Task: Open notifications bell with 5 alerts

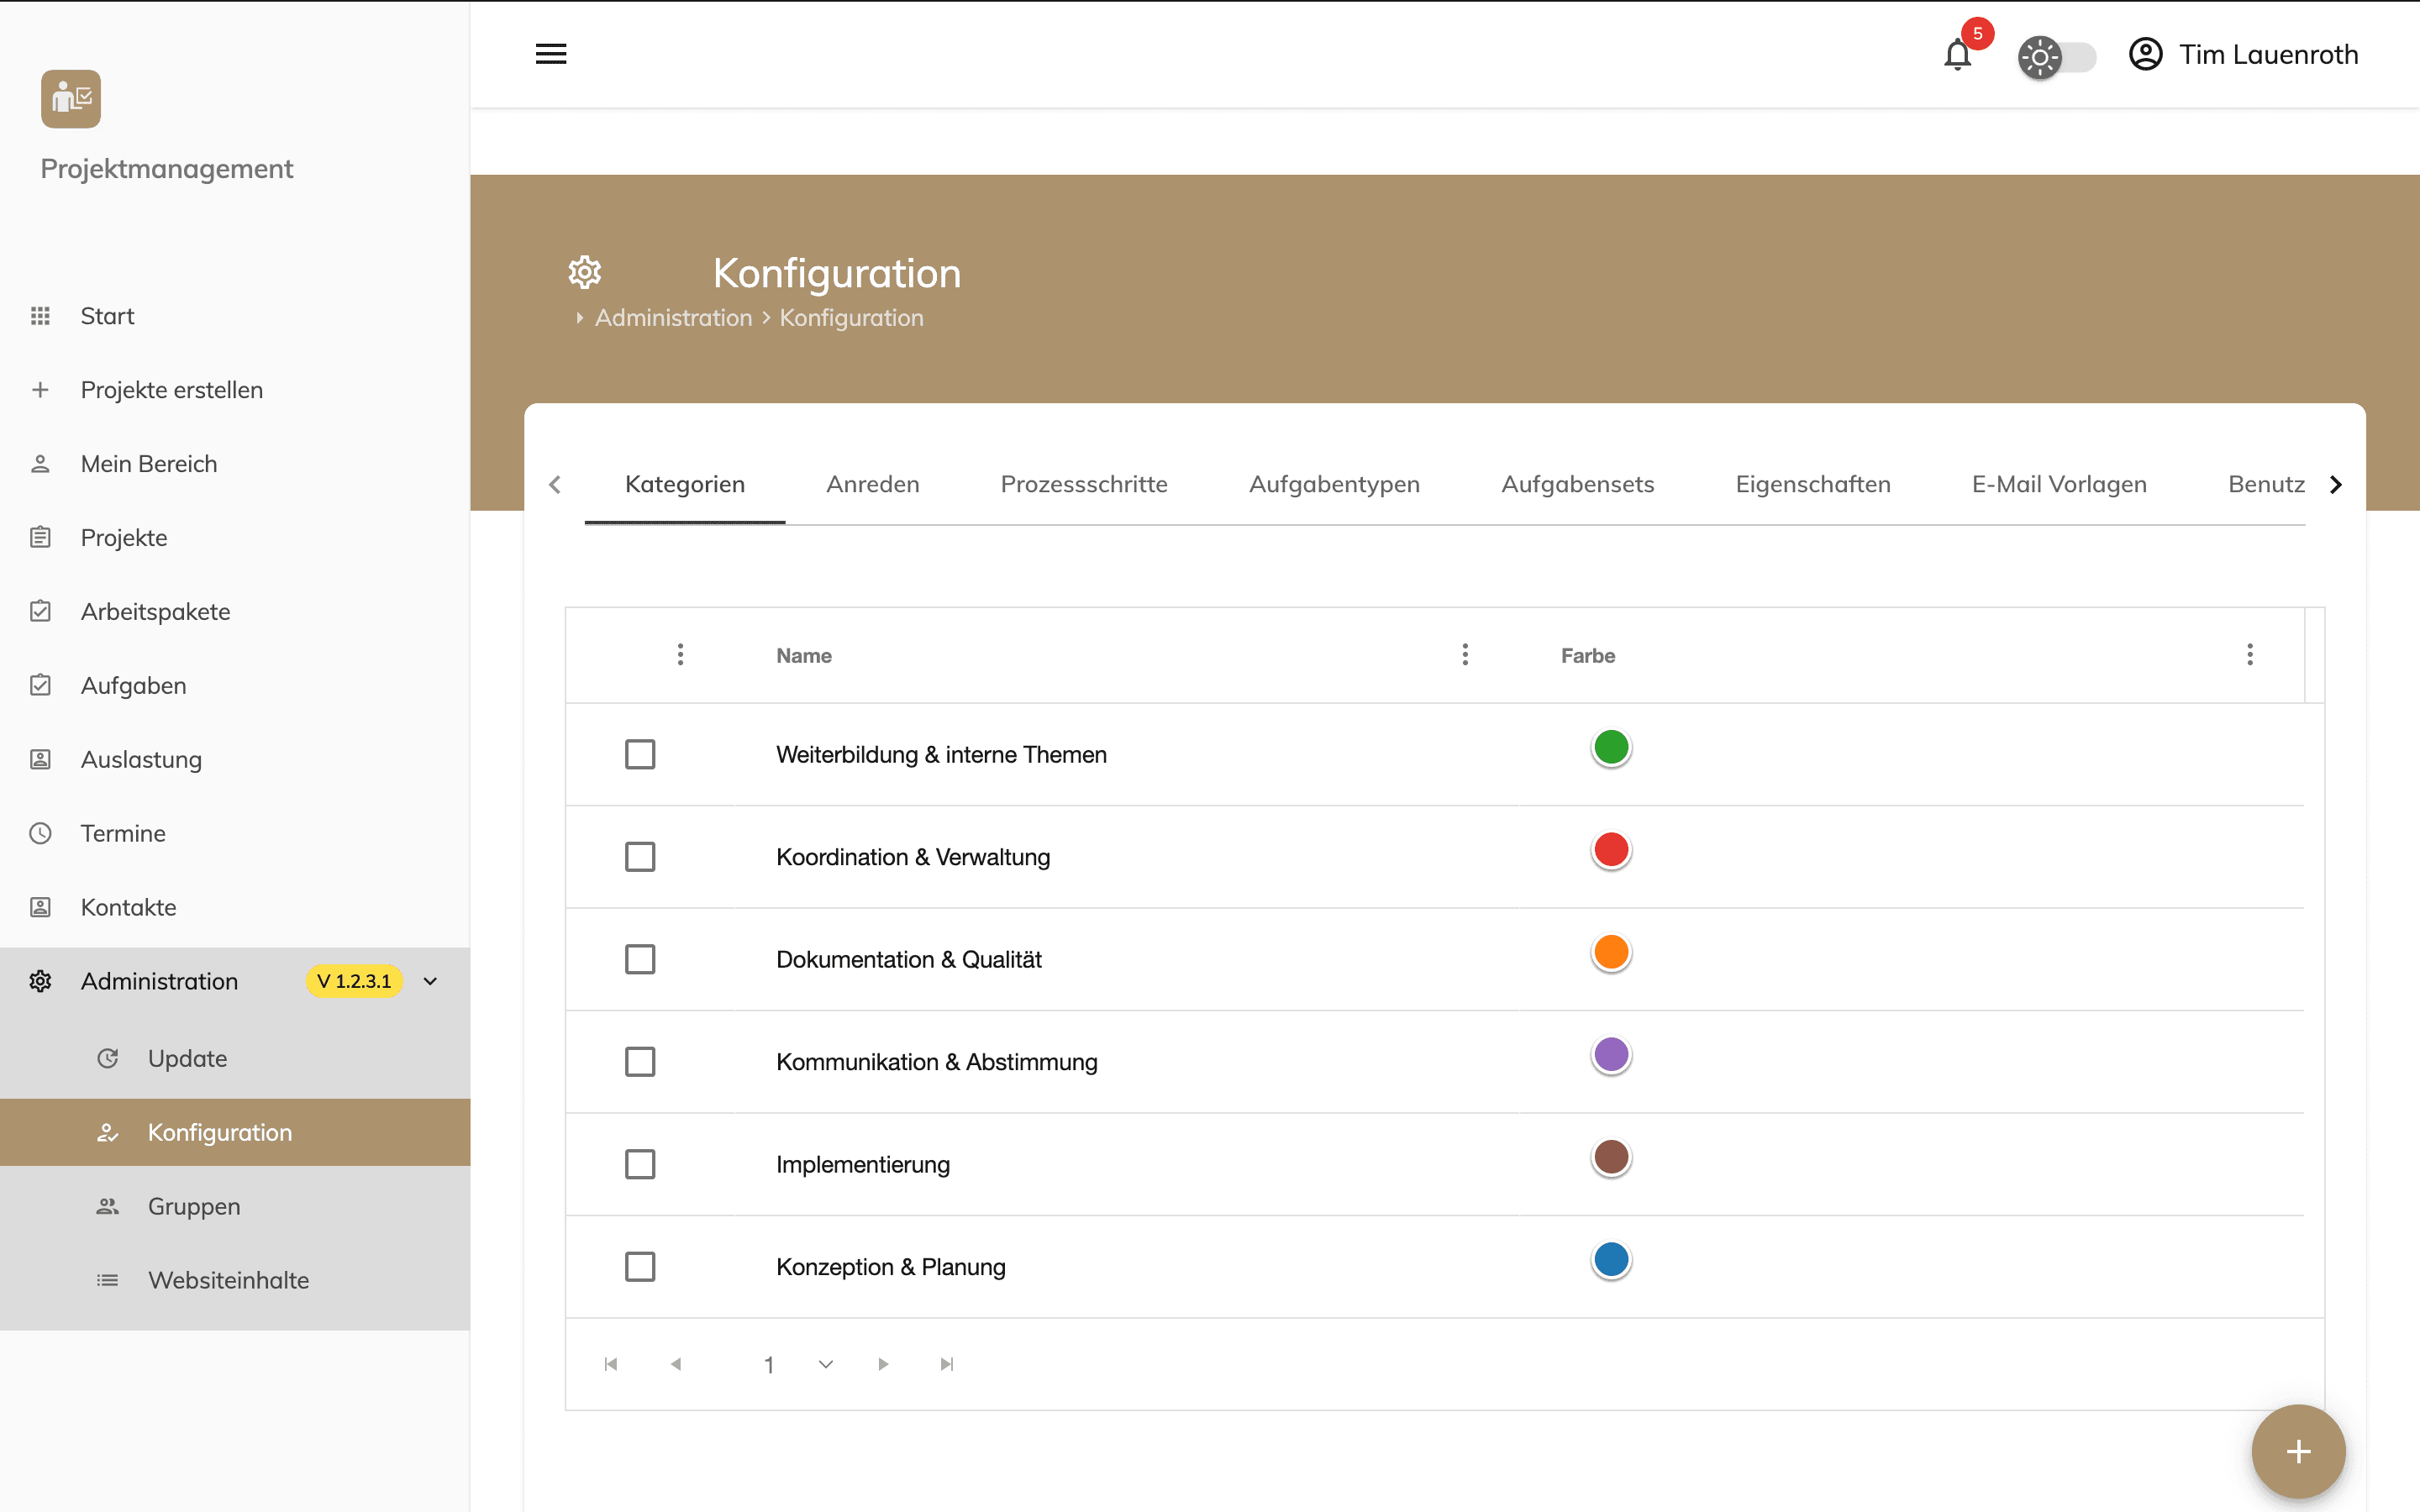Action: 1958,54
